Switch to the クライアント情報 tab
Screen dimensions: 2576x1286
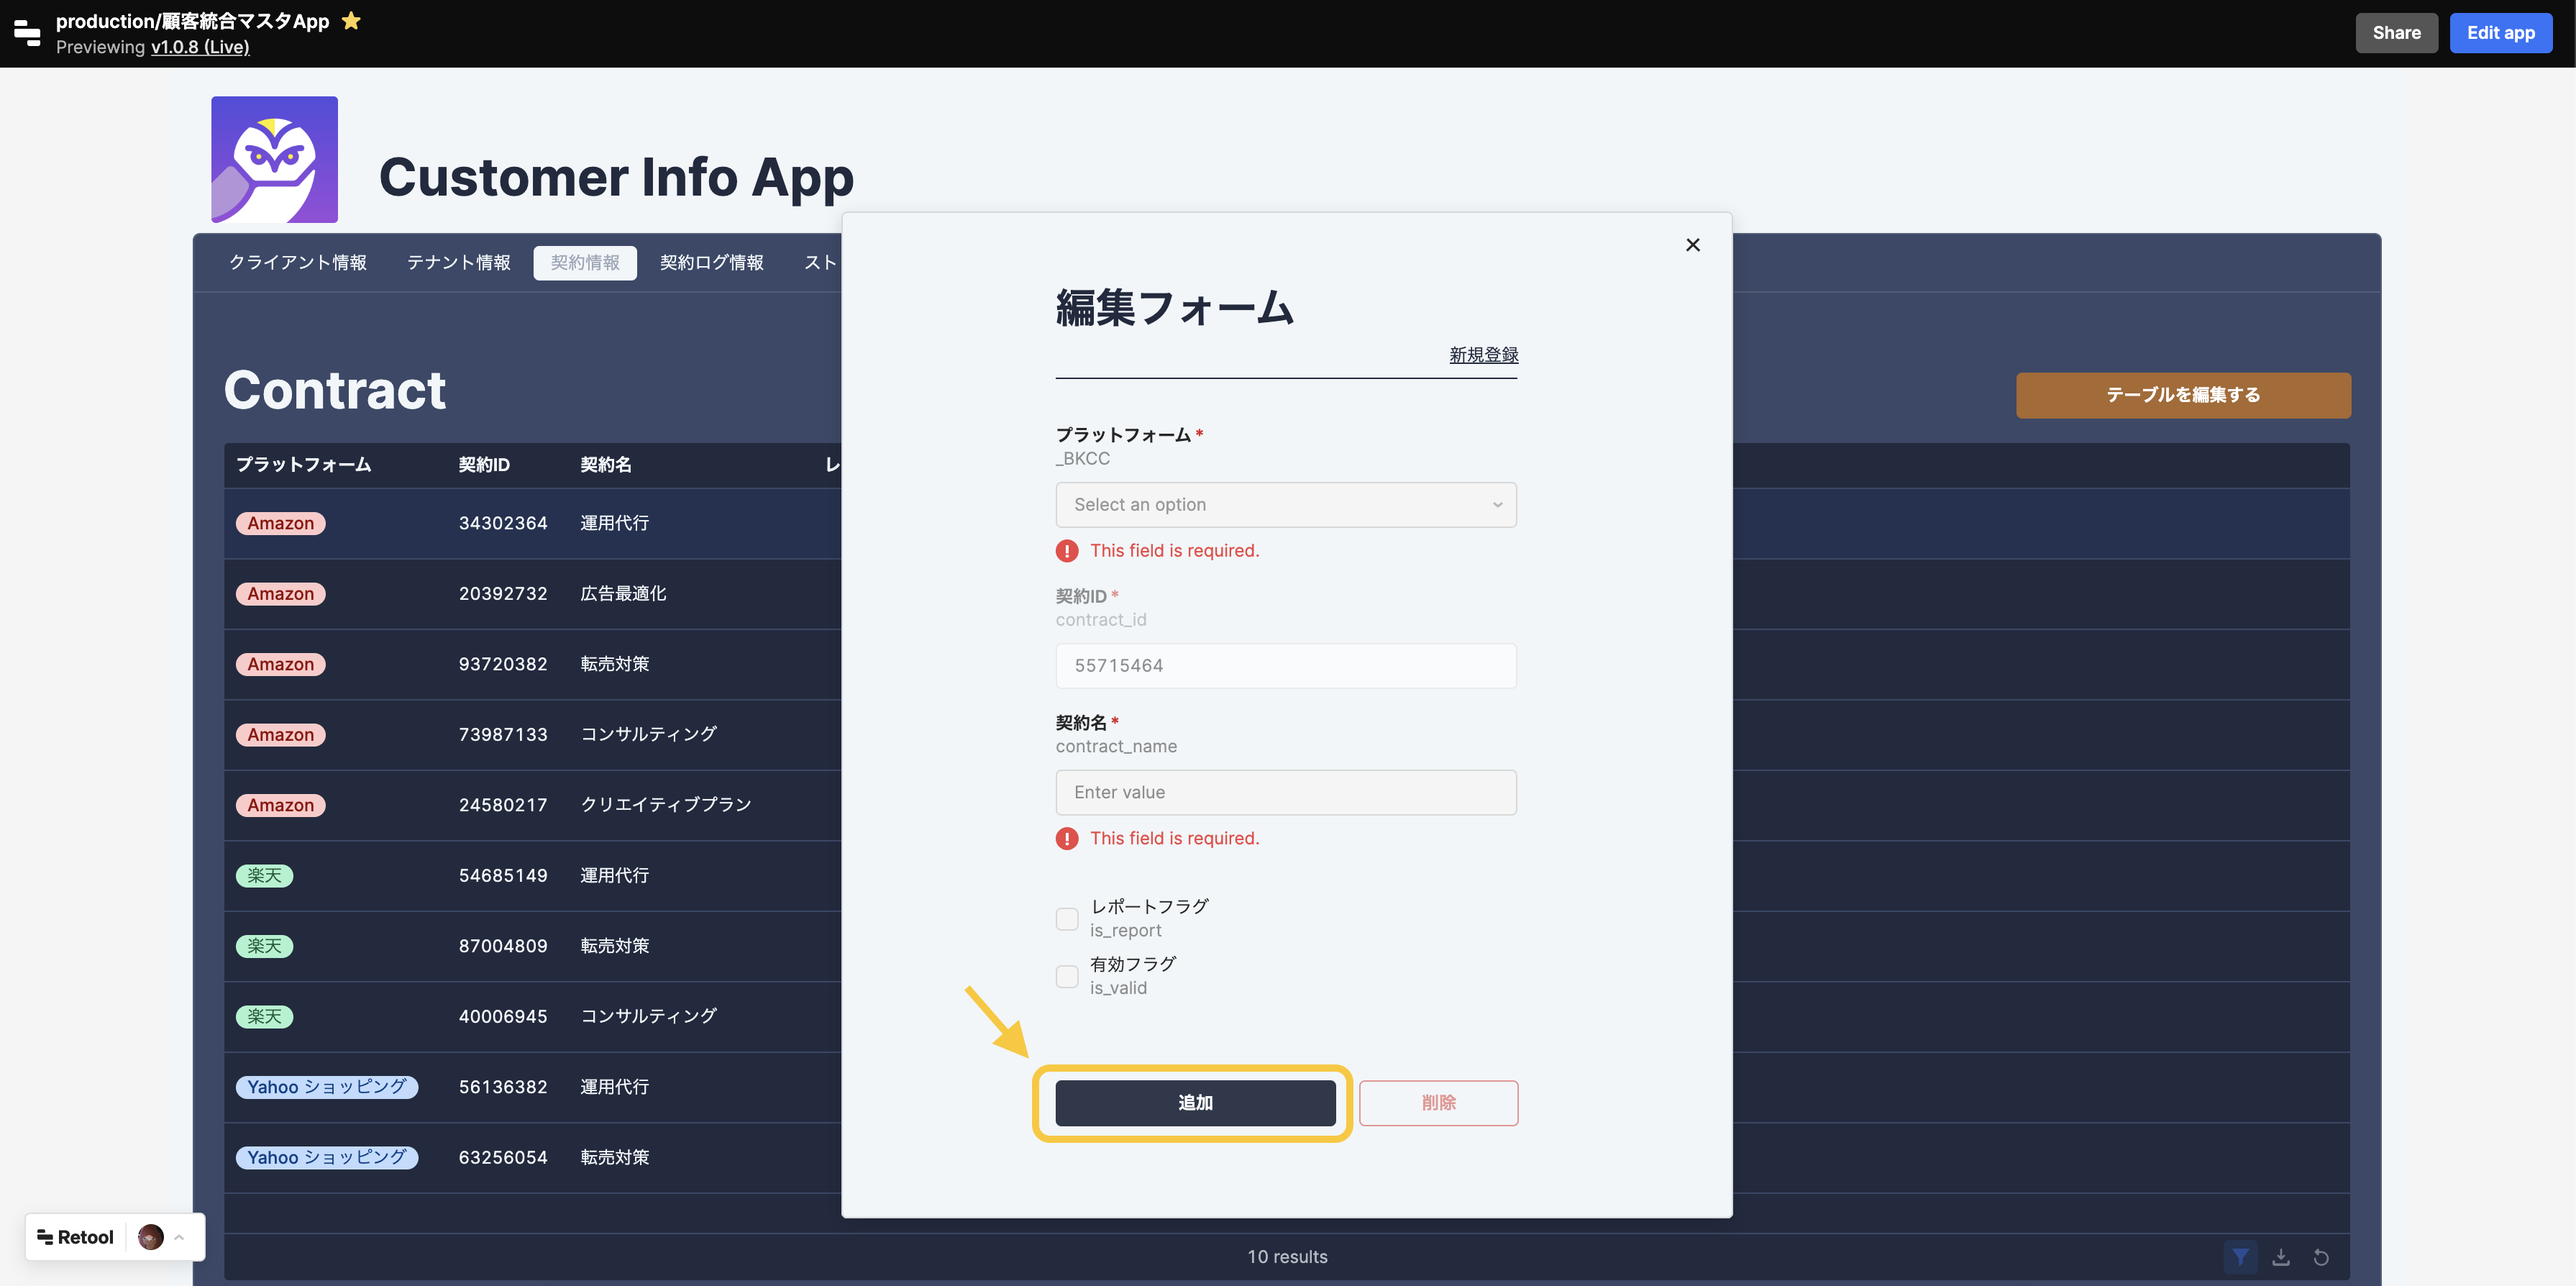pos(297,262)
